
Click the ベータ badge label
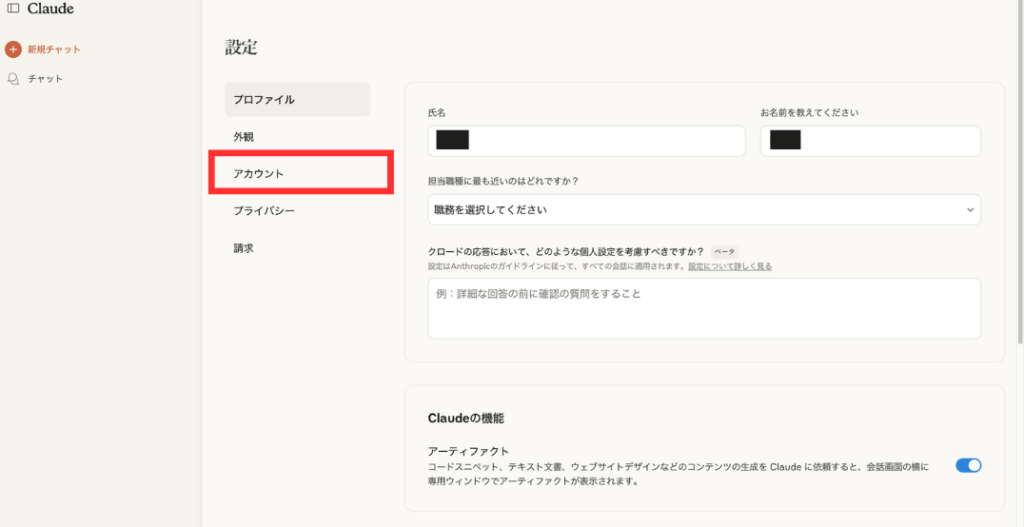[x=725, y=251]
